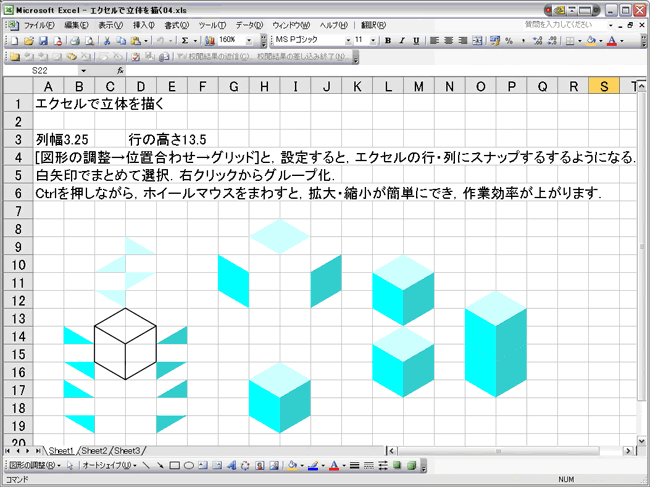Open the MS Pゴシック font name dropdown

click(348, 41)
